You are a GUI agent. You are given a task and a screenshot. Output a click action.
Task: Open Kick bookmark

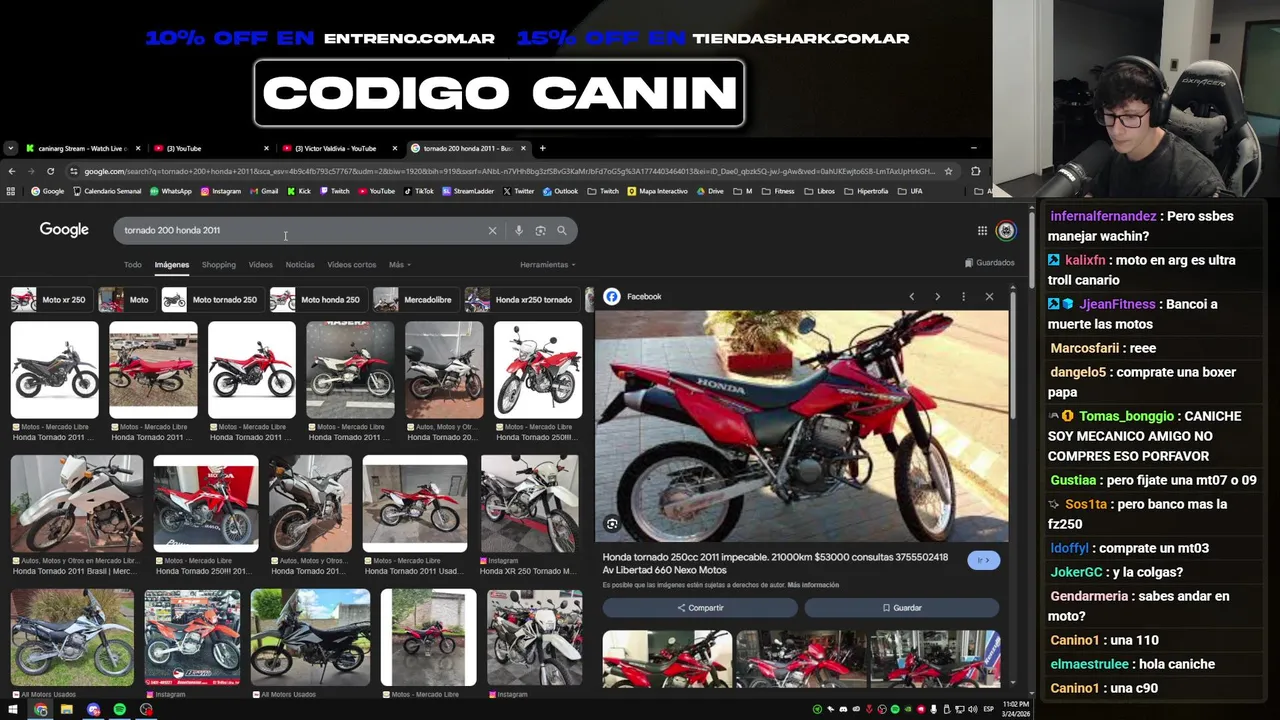click(x=299, y=191)
